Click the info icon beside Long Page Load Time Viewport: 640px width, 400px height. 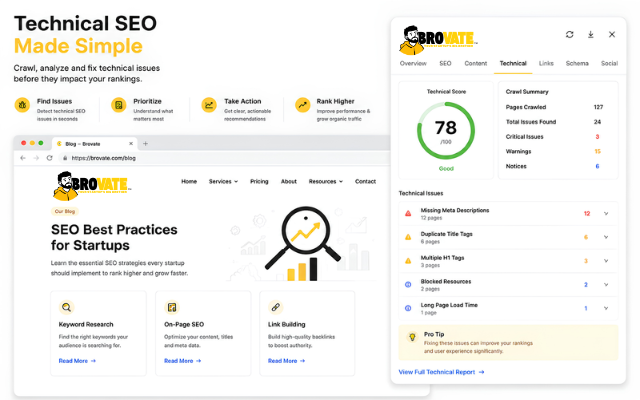click(x=408, y=308)
